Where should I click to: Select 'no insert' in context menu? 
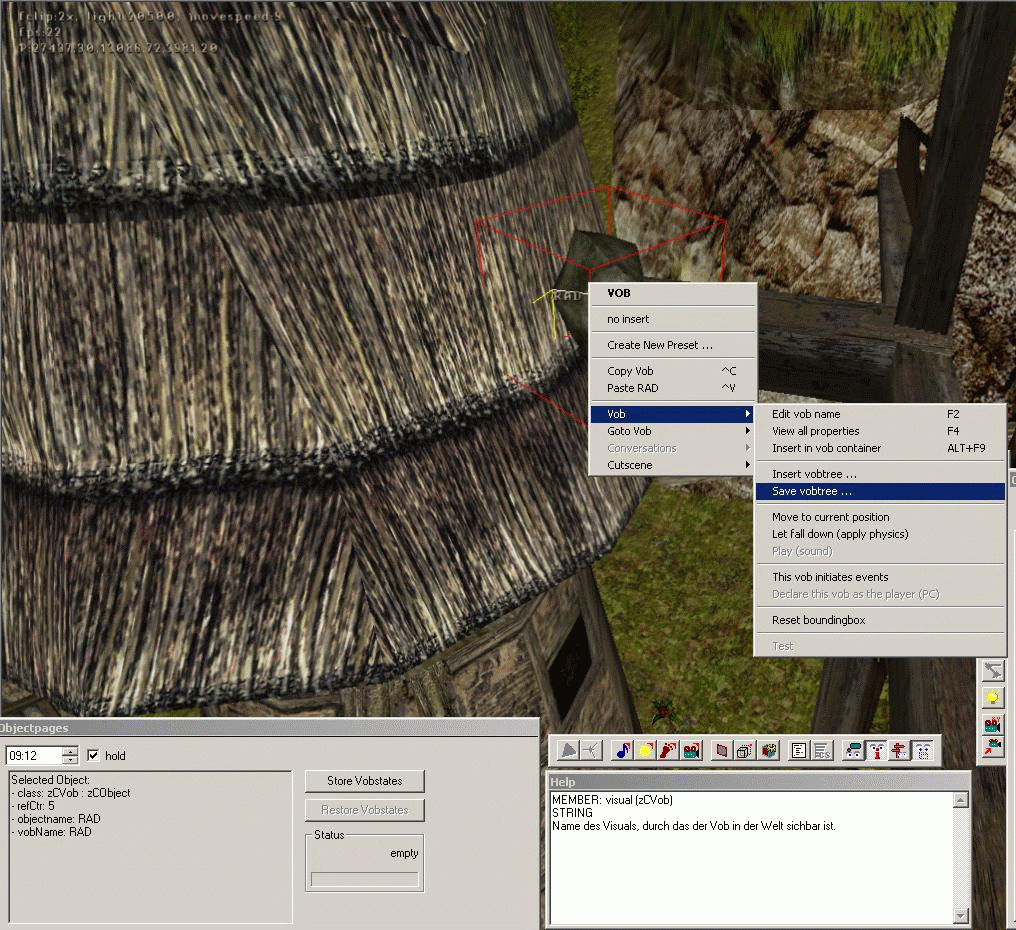click(x=671, y=319)
